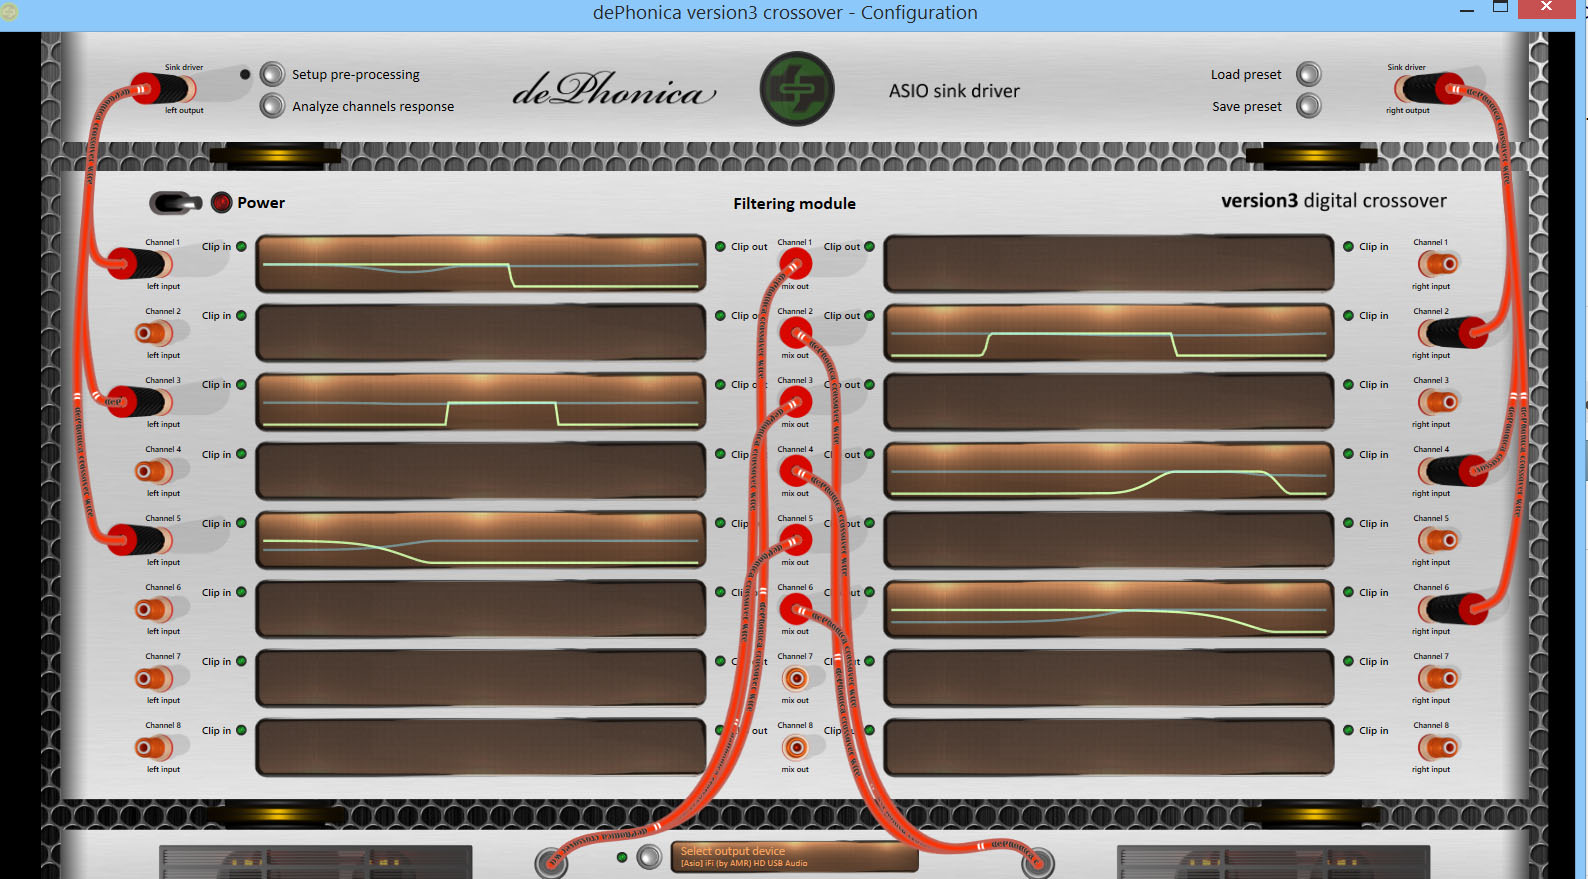Click Channel 3 right Clip in LED
The width and height of the screenshot is (1588, 879).
pos(1348,384)
